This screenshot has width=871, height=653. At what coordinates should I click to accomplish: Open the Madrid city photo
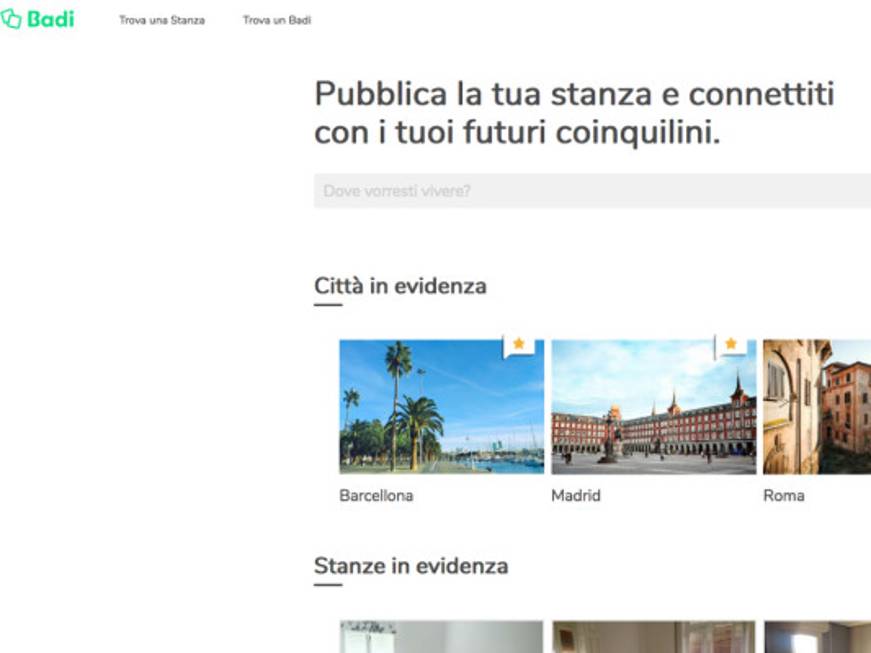pos(654,406)
